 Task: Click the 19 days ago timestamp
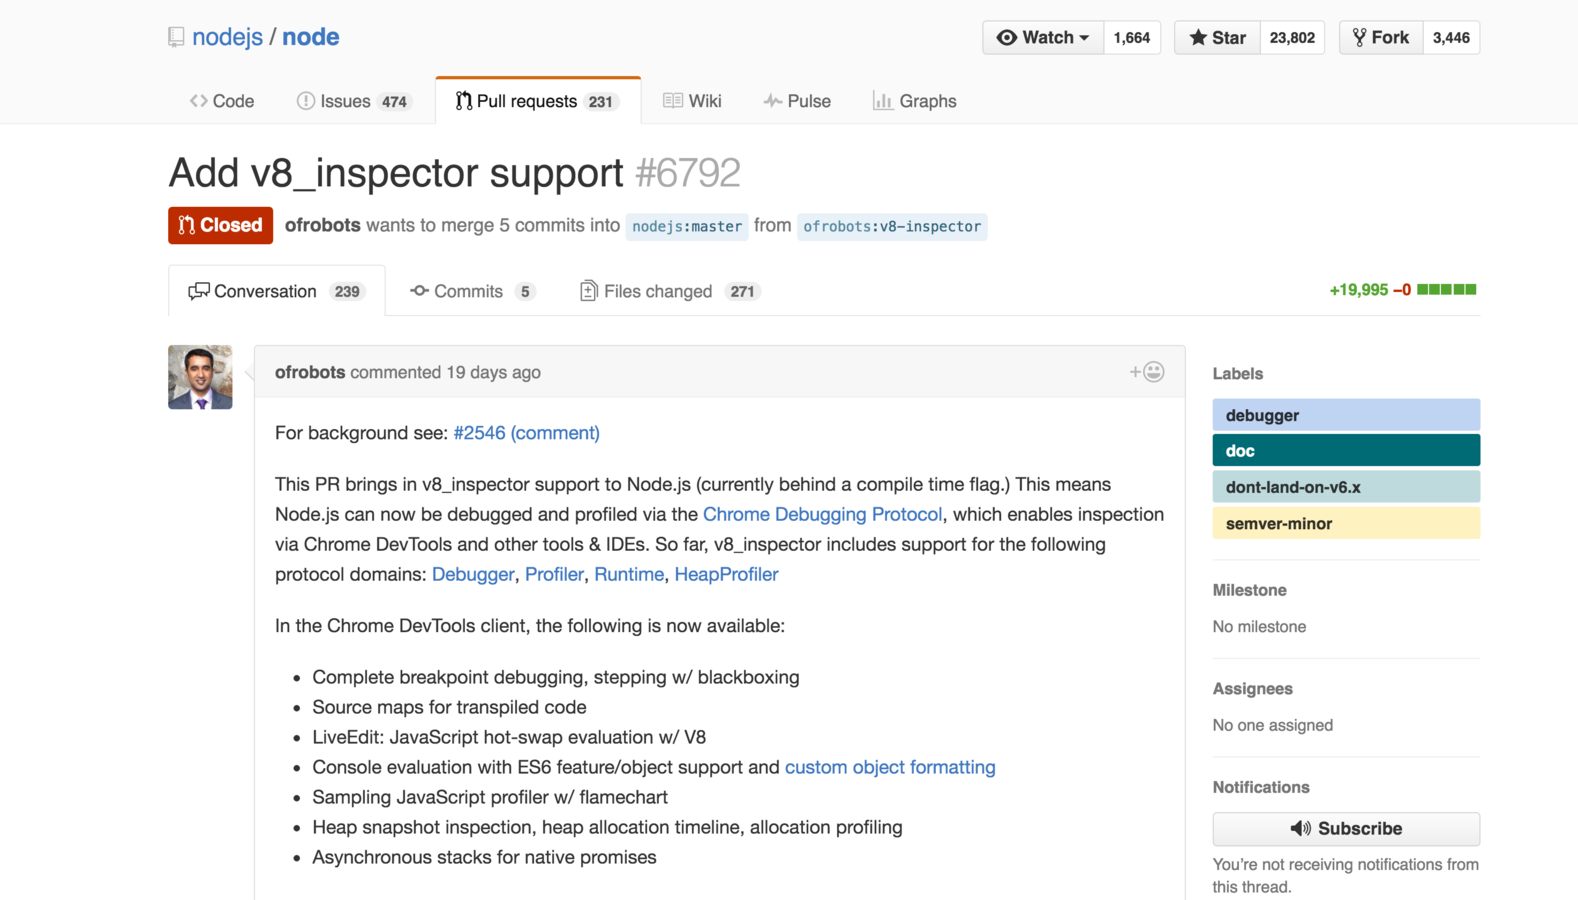click(493, 372)
